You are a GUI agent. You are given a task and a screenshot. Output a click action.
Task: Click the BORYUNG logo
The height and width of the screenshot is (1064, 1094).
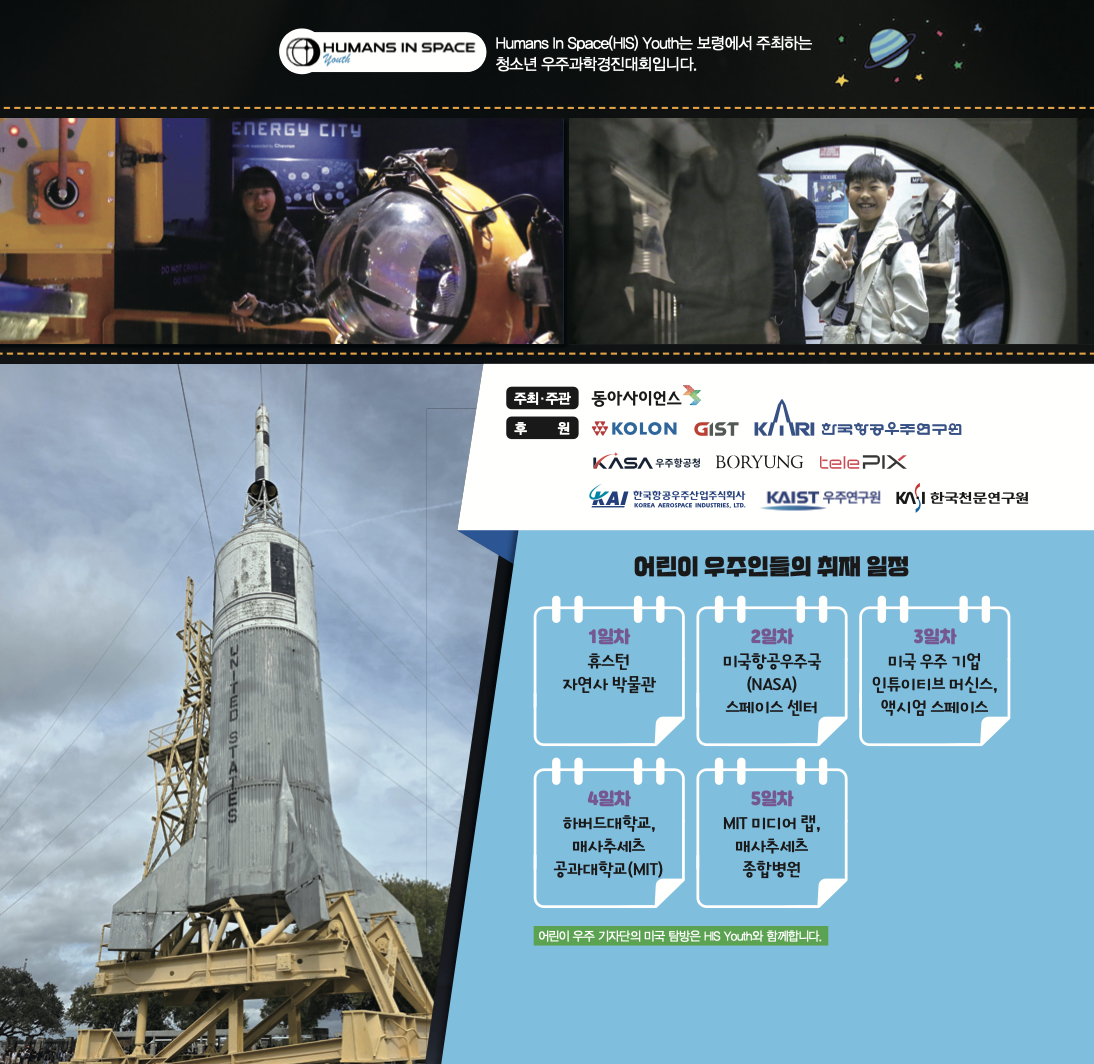(x=759, y=462)
